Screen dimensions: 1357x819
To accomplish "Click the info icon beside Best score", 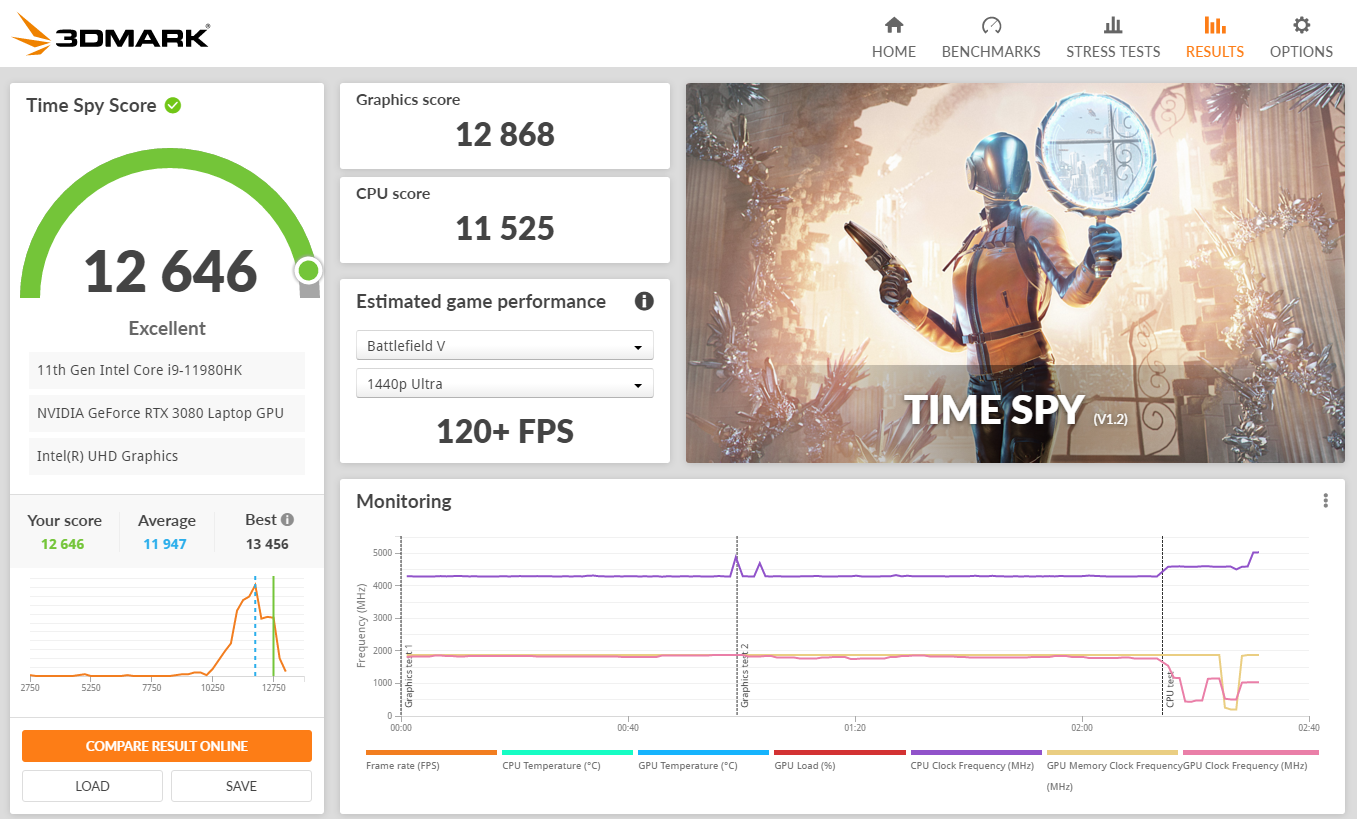I will coord(288,520).
